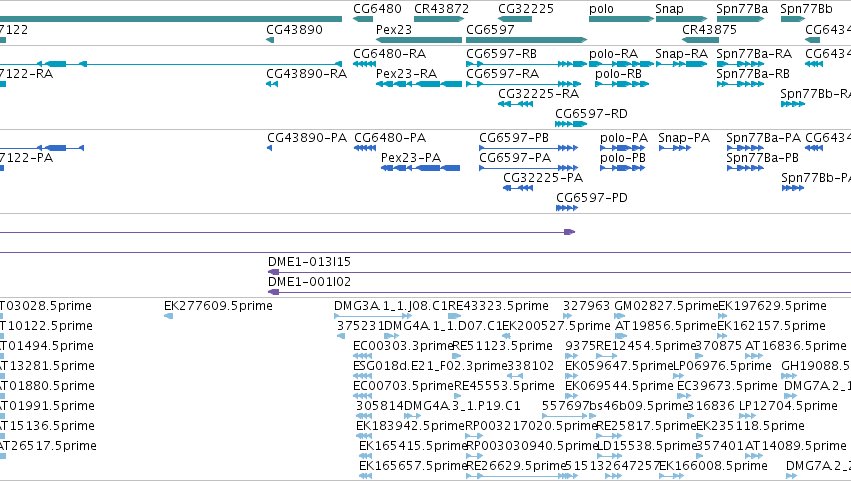Click the CG32225-RA transcript label
This screenshot has height=481, width=851.
(x=538, y=94)
